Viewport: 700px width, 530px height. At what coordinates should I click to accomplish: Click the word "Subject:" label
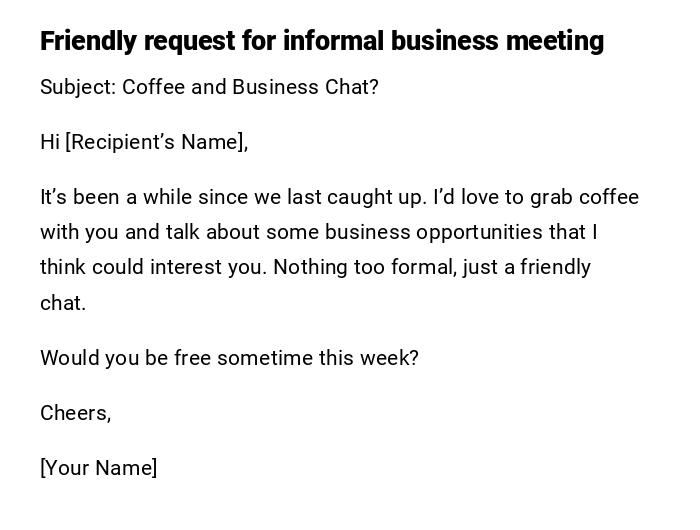pos(78,87)
